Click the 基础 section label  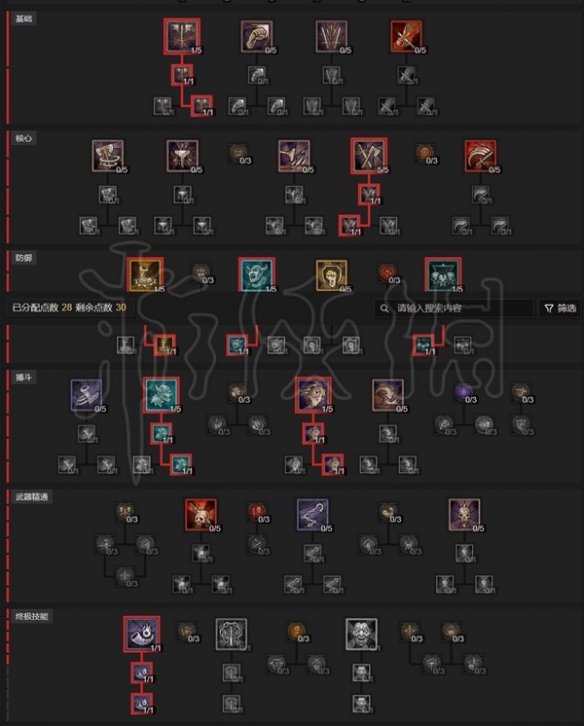[24, 19]
